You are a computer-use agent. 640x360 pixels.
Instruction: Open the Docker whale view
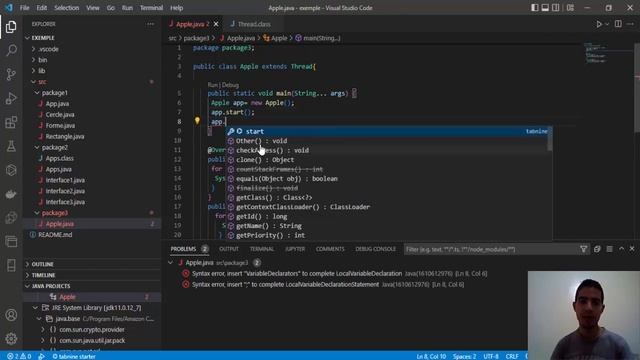click(x=11, y=194)
